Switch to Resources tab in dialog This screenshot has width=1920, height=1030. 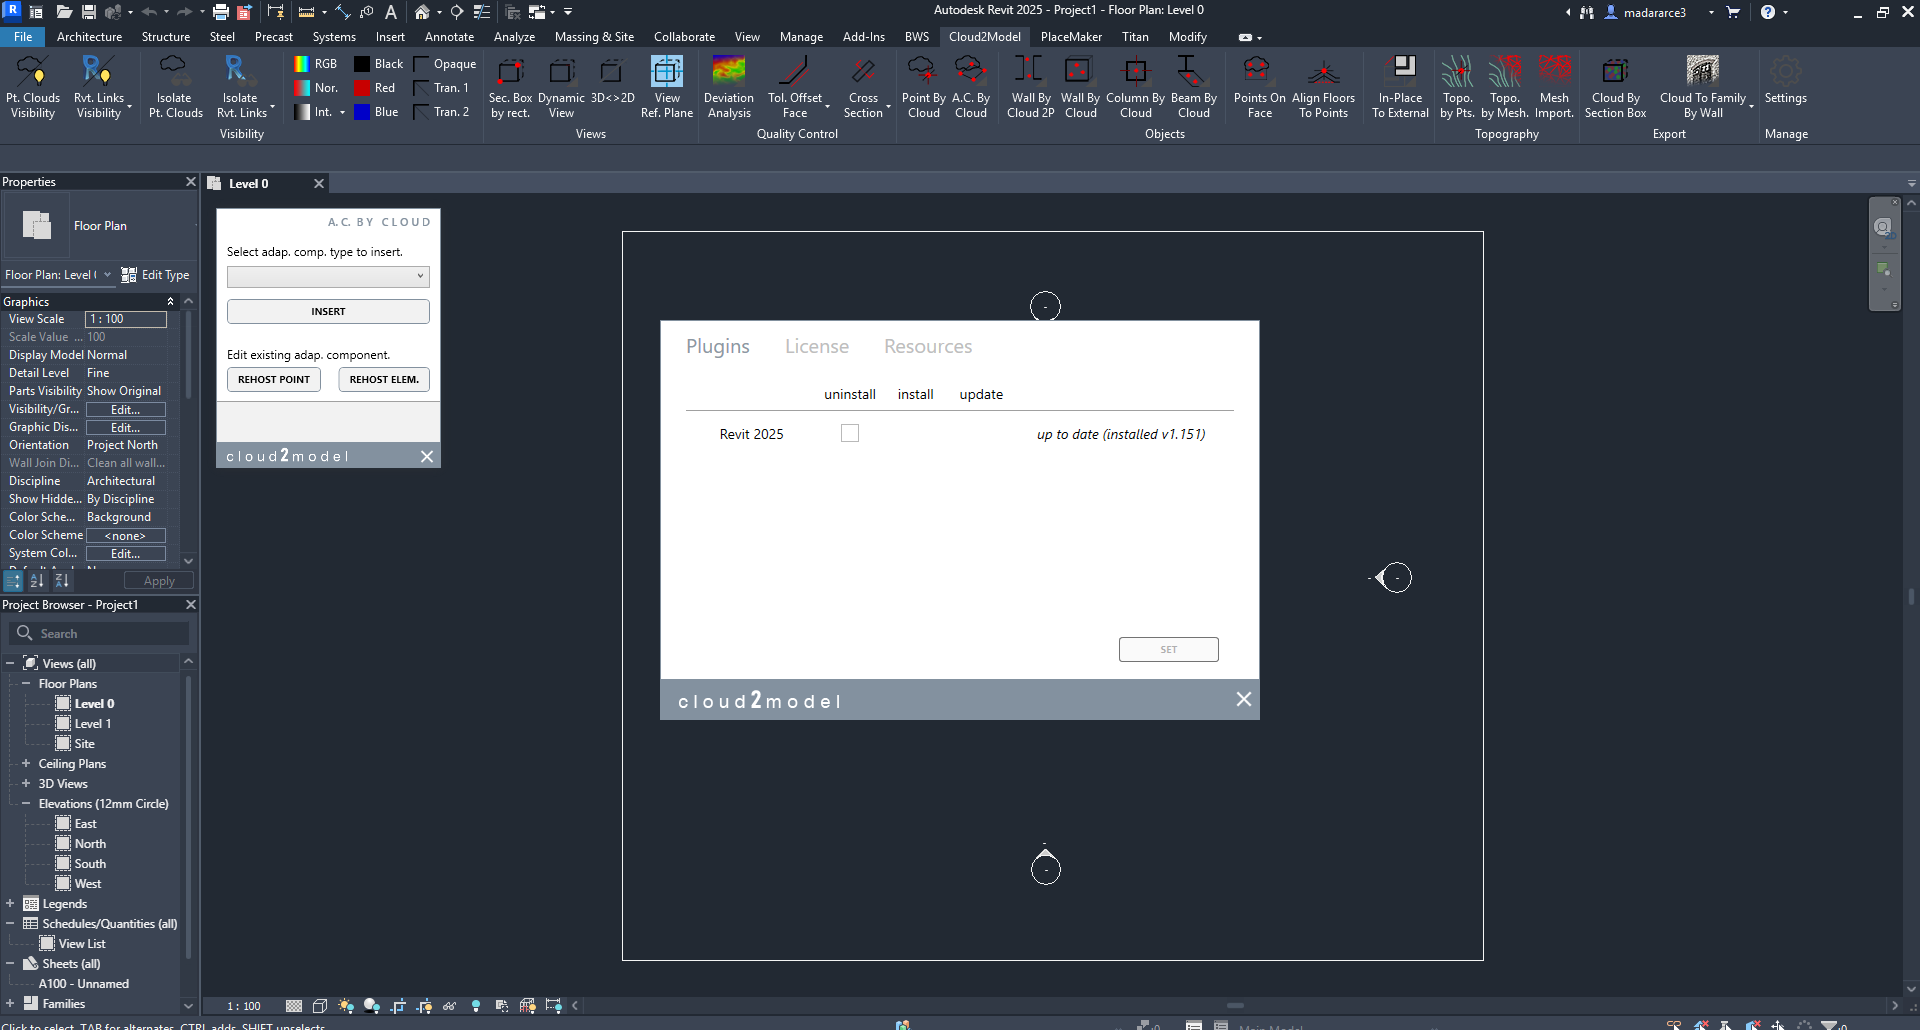927,346
